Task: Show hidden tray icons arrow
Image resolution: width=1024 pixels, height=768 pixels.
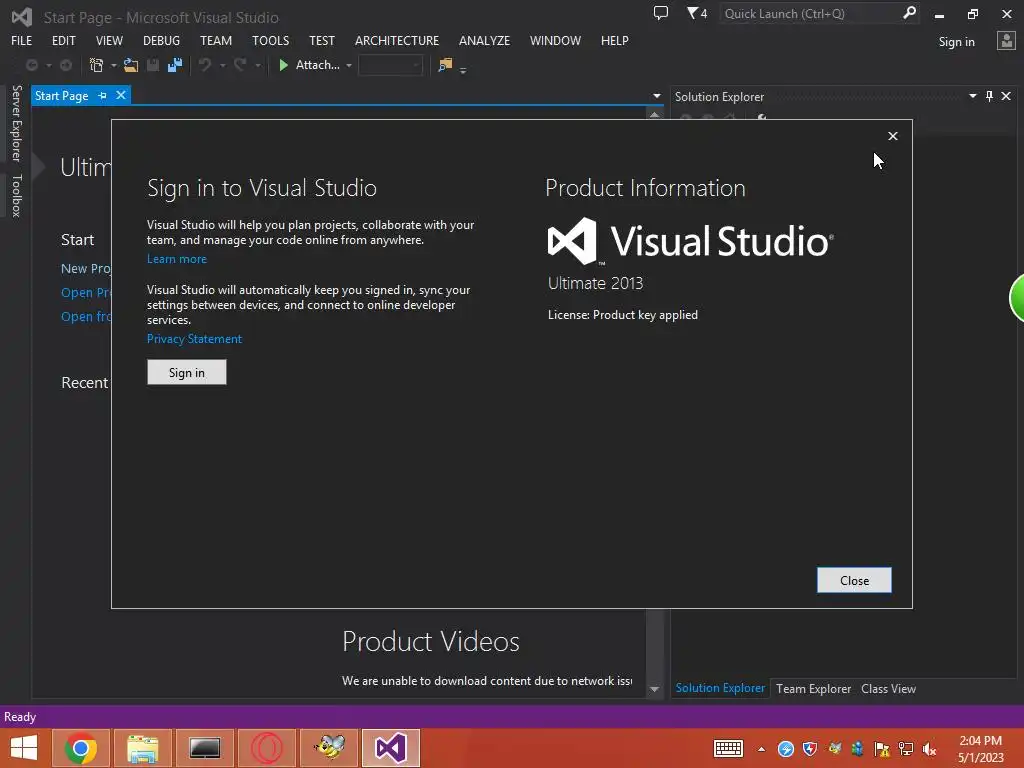Action: tap(761, 749)
